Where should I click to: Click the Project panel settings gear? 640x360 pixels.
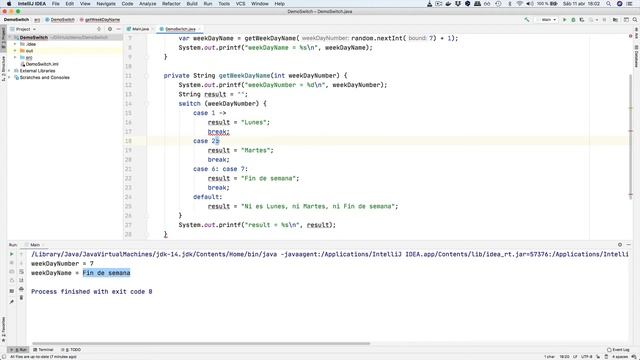click(110, 29)
